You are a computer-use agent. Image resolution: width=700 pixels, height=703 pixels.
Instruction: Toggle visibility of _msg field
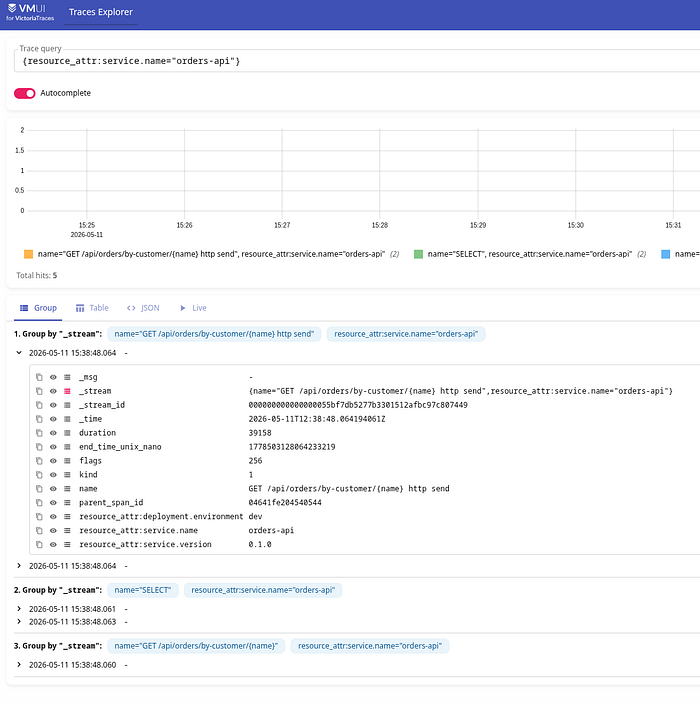[x=53, y=378]
